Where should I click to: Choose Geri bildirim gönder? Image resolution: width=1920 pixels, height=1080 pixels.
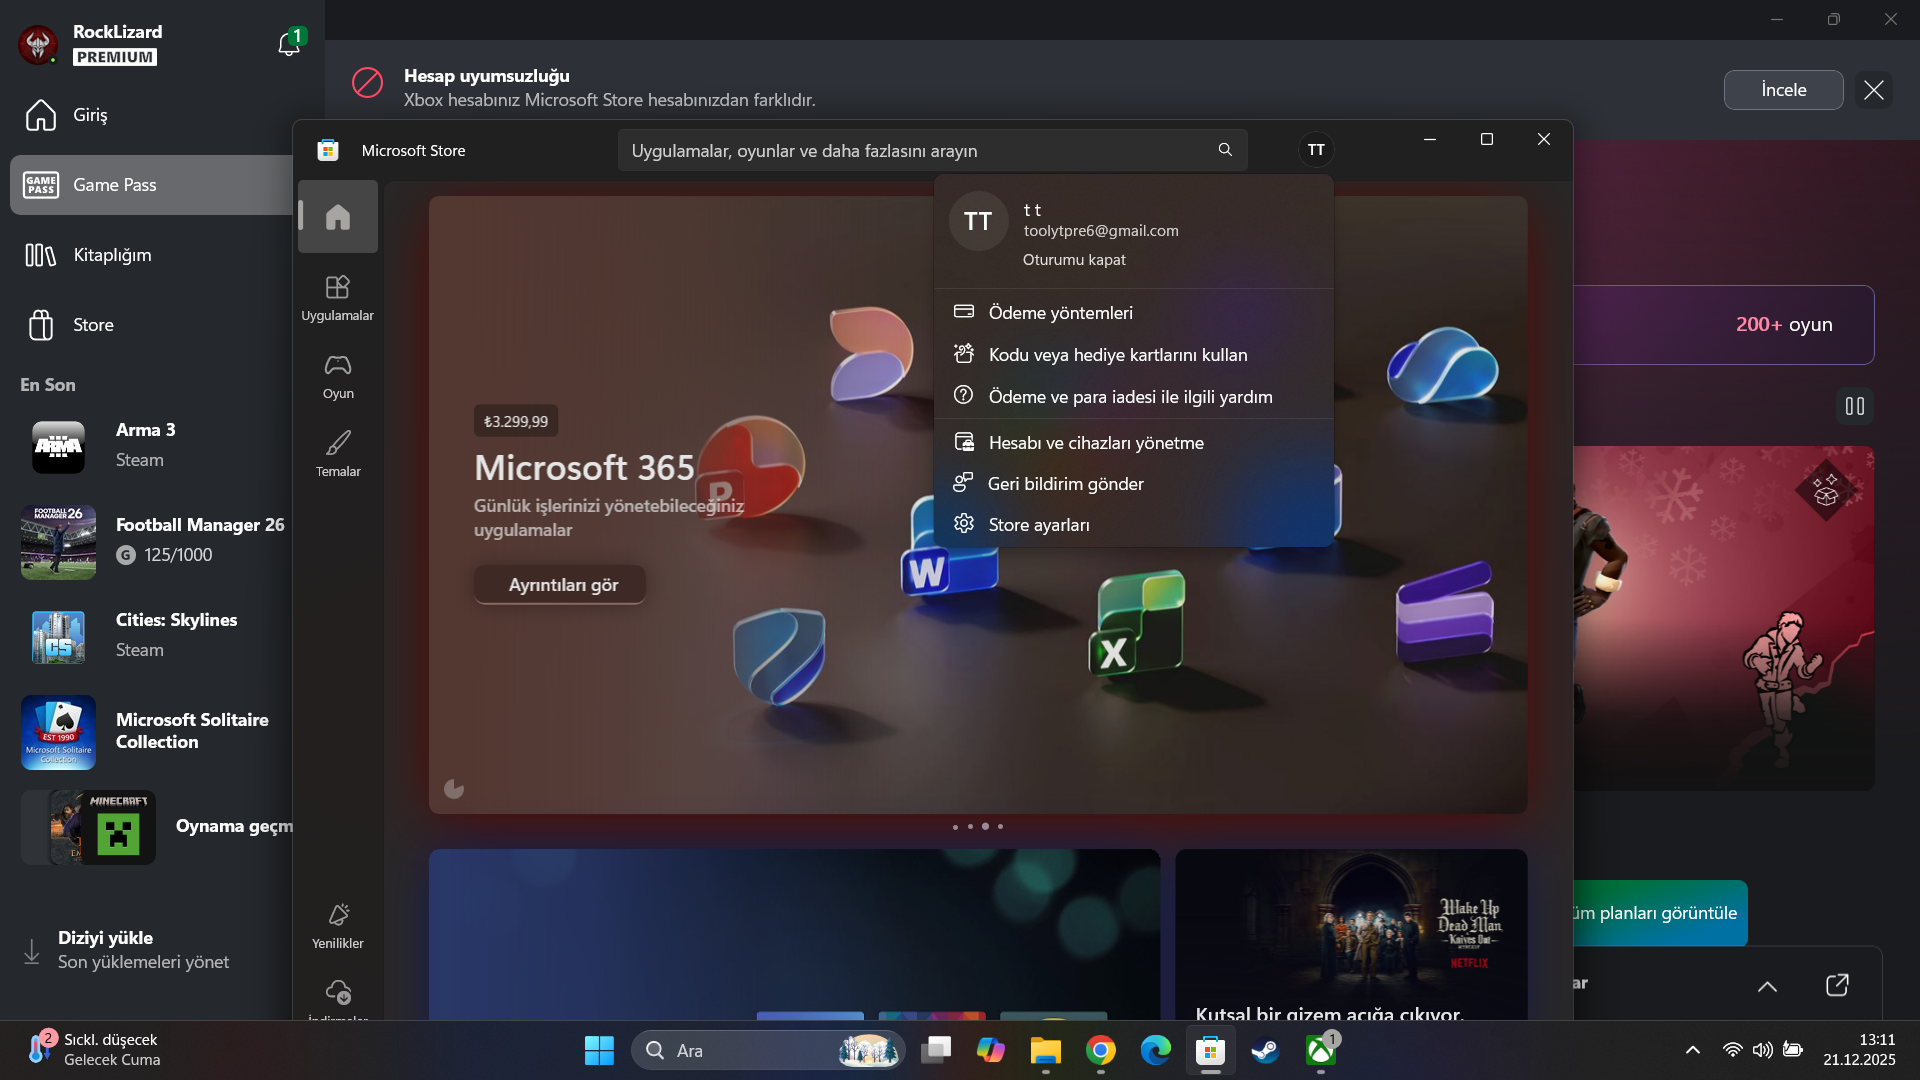coord(1134,484)
